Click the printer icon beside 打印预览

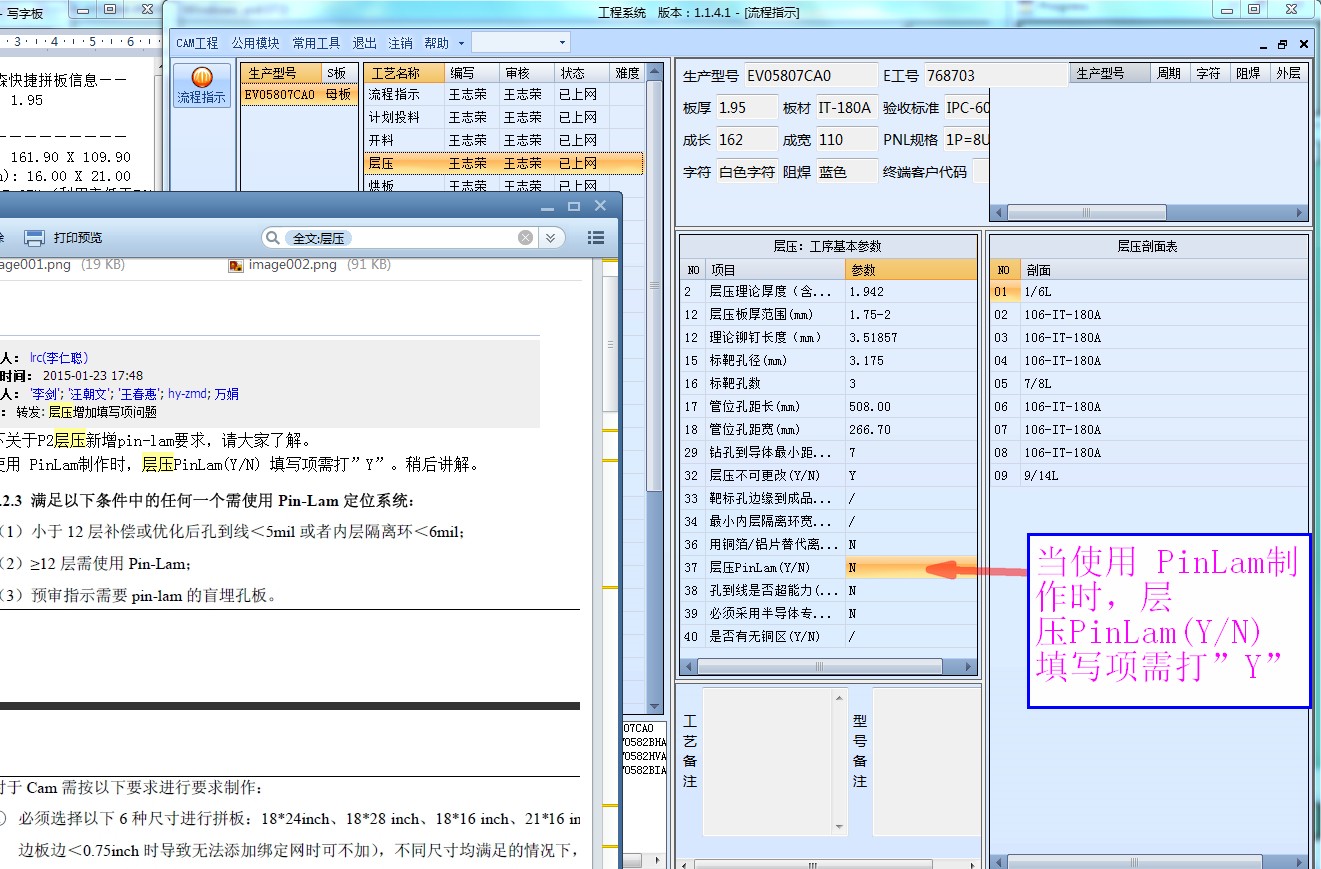tap(34, 238)
